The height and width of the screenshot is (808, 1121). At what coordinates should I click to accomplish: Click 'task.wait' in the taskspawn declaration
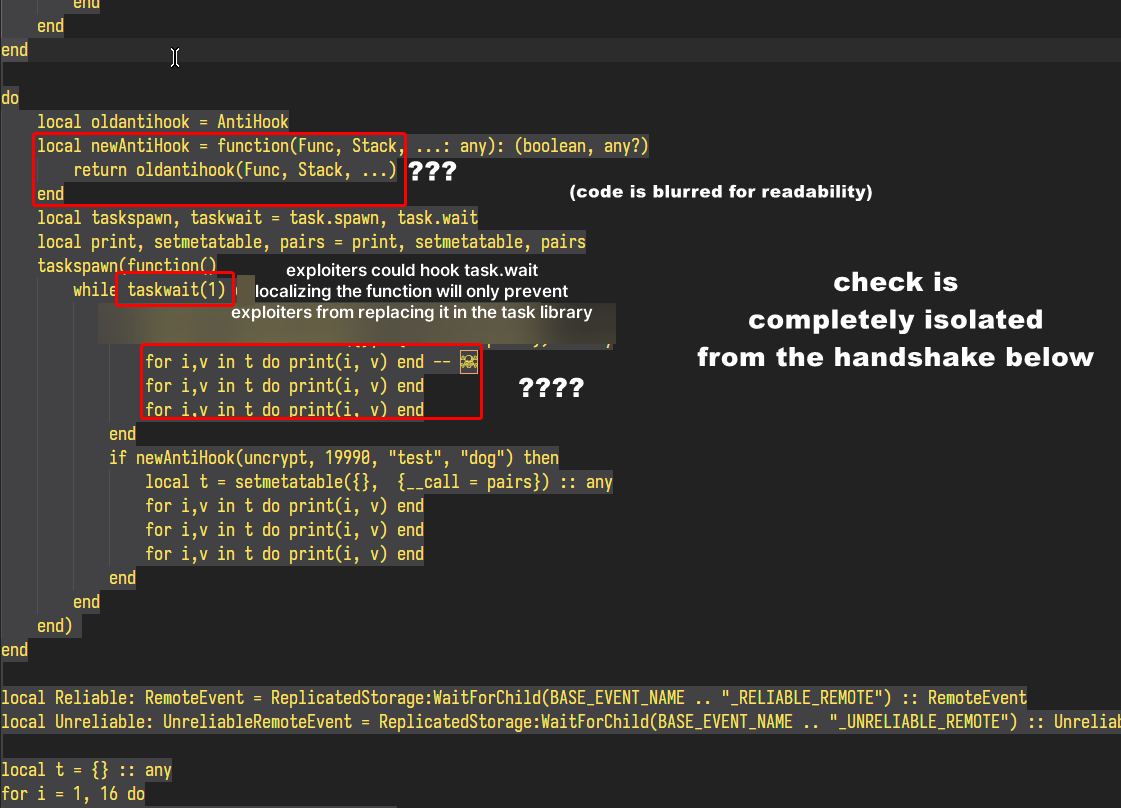(438, 217)
